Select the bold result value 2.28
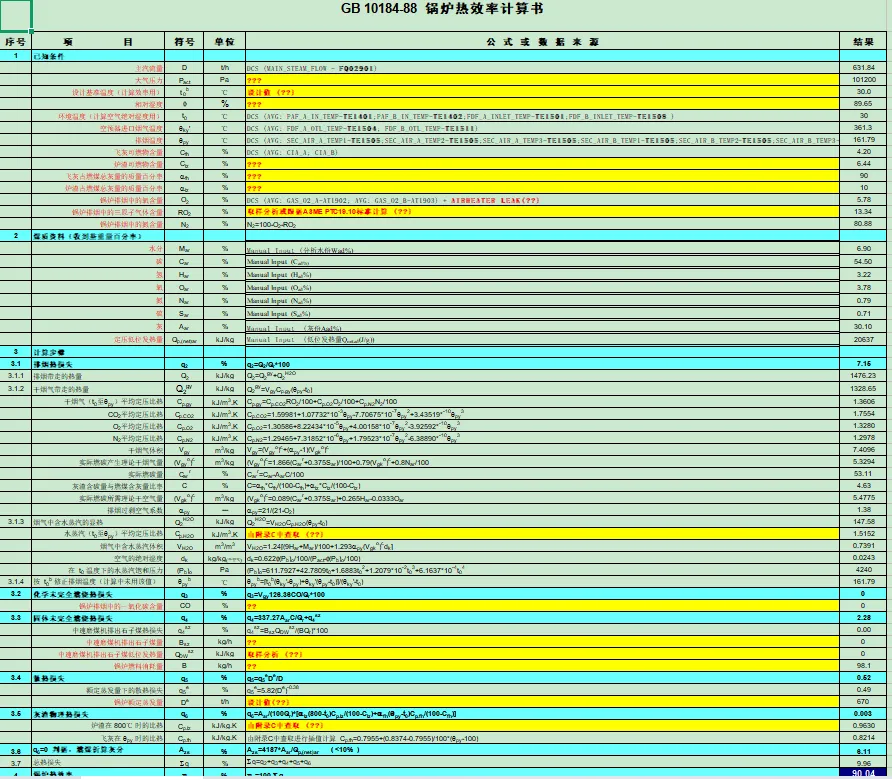Image resolution: width=892 pixels, height=779 pixels. tap(864, 617)
